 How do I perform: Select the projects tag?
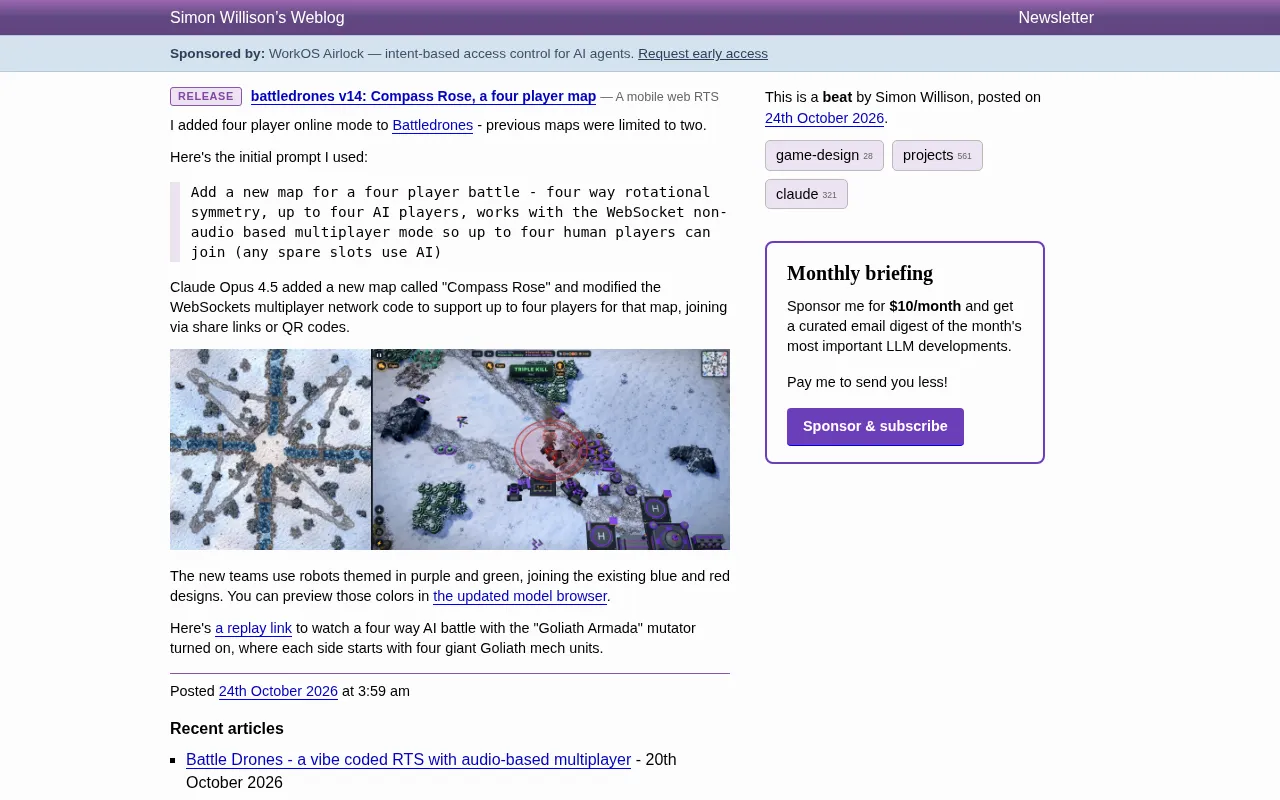click(x=937, y=156)
